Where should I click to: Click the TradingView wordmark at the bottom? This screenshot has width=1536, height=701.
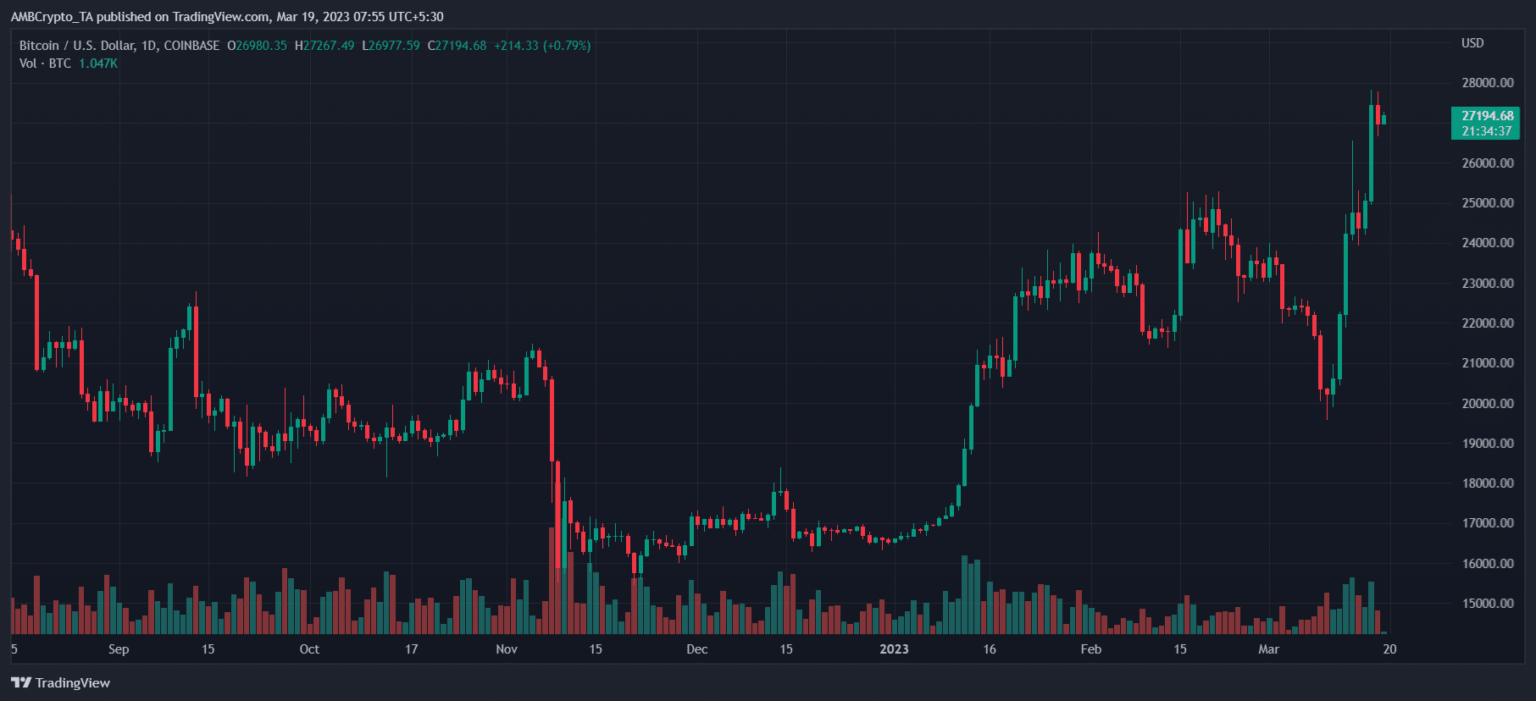coord(72,683)
